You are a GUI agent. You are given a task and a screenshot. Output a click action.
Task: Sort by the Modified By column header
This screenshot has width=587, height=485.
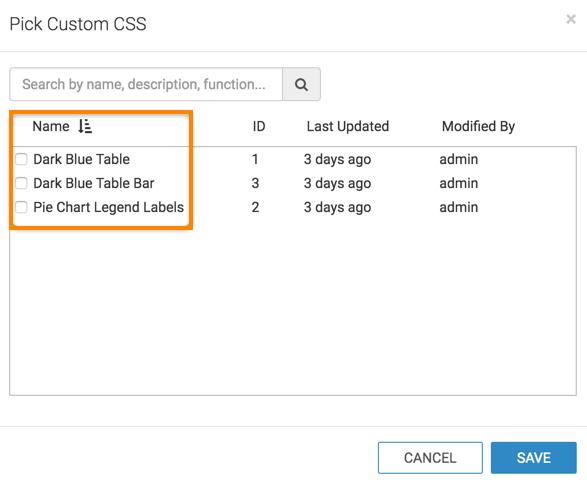pos(478,127)
